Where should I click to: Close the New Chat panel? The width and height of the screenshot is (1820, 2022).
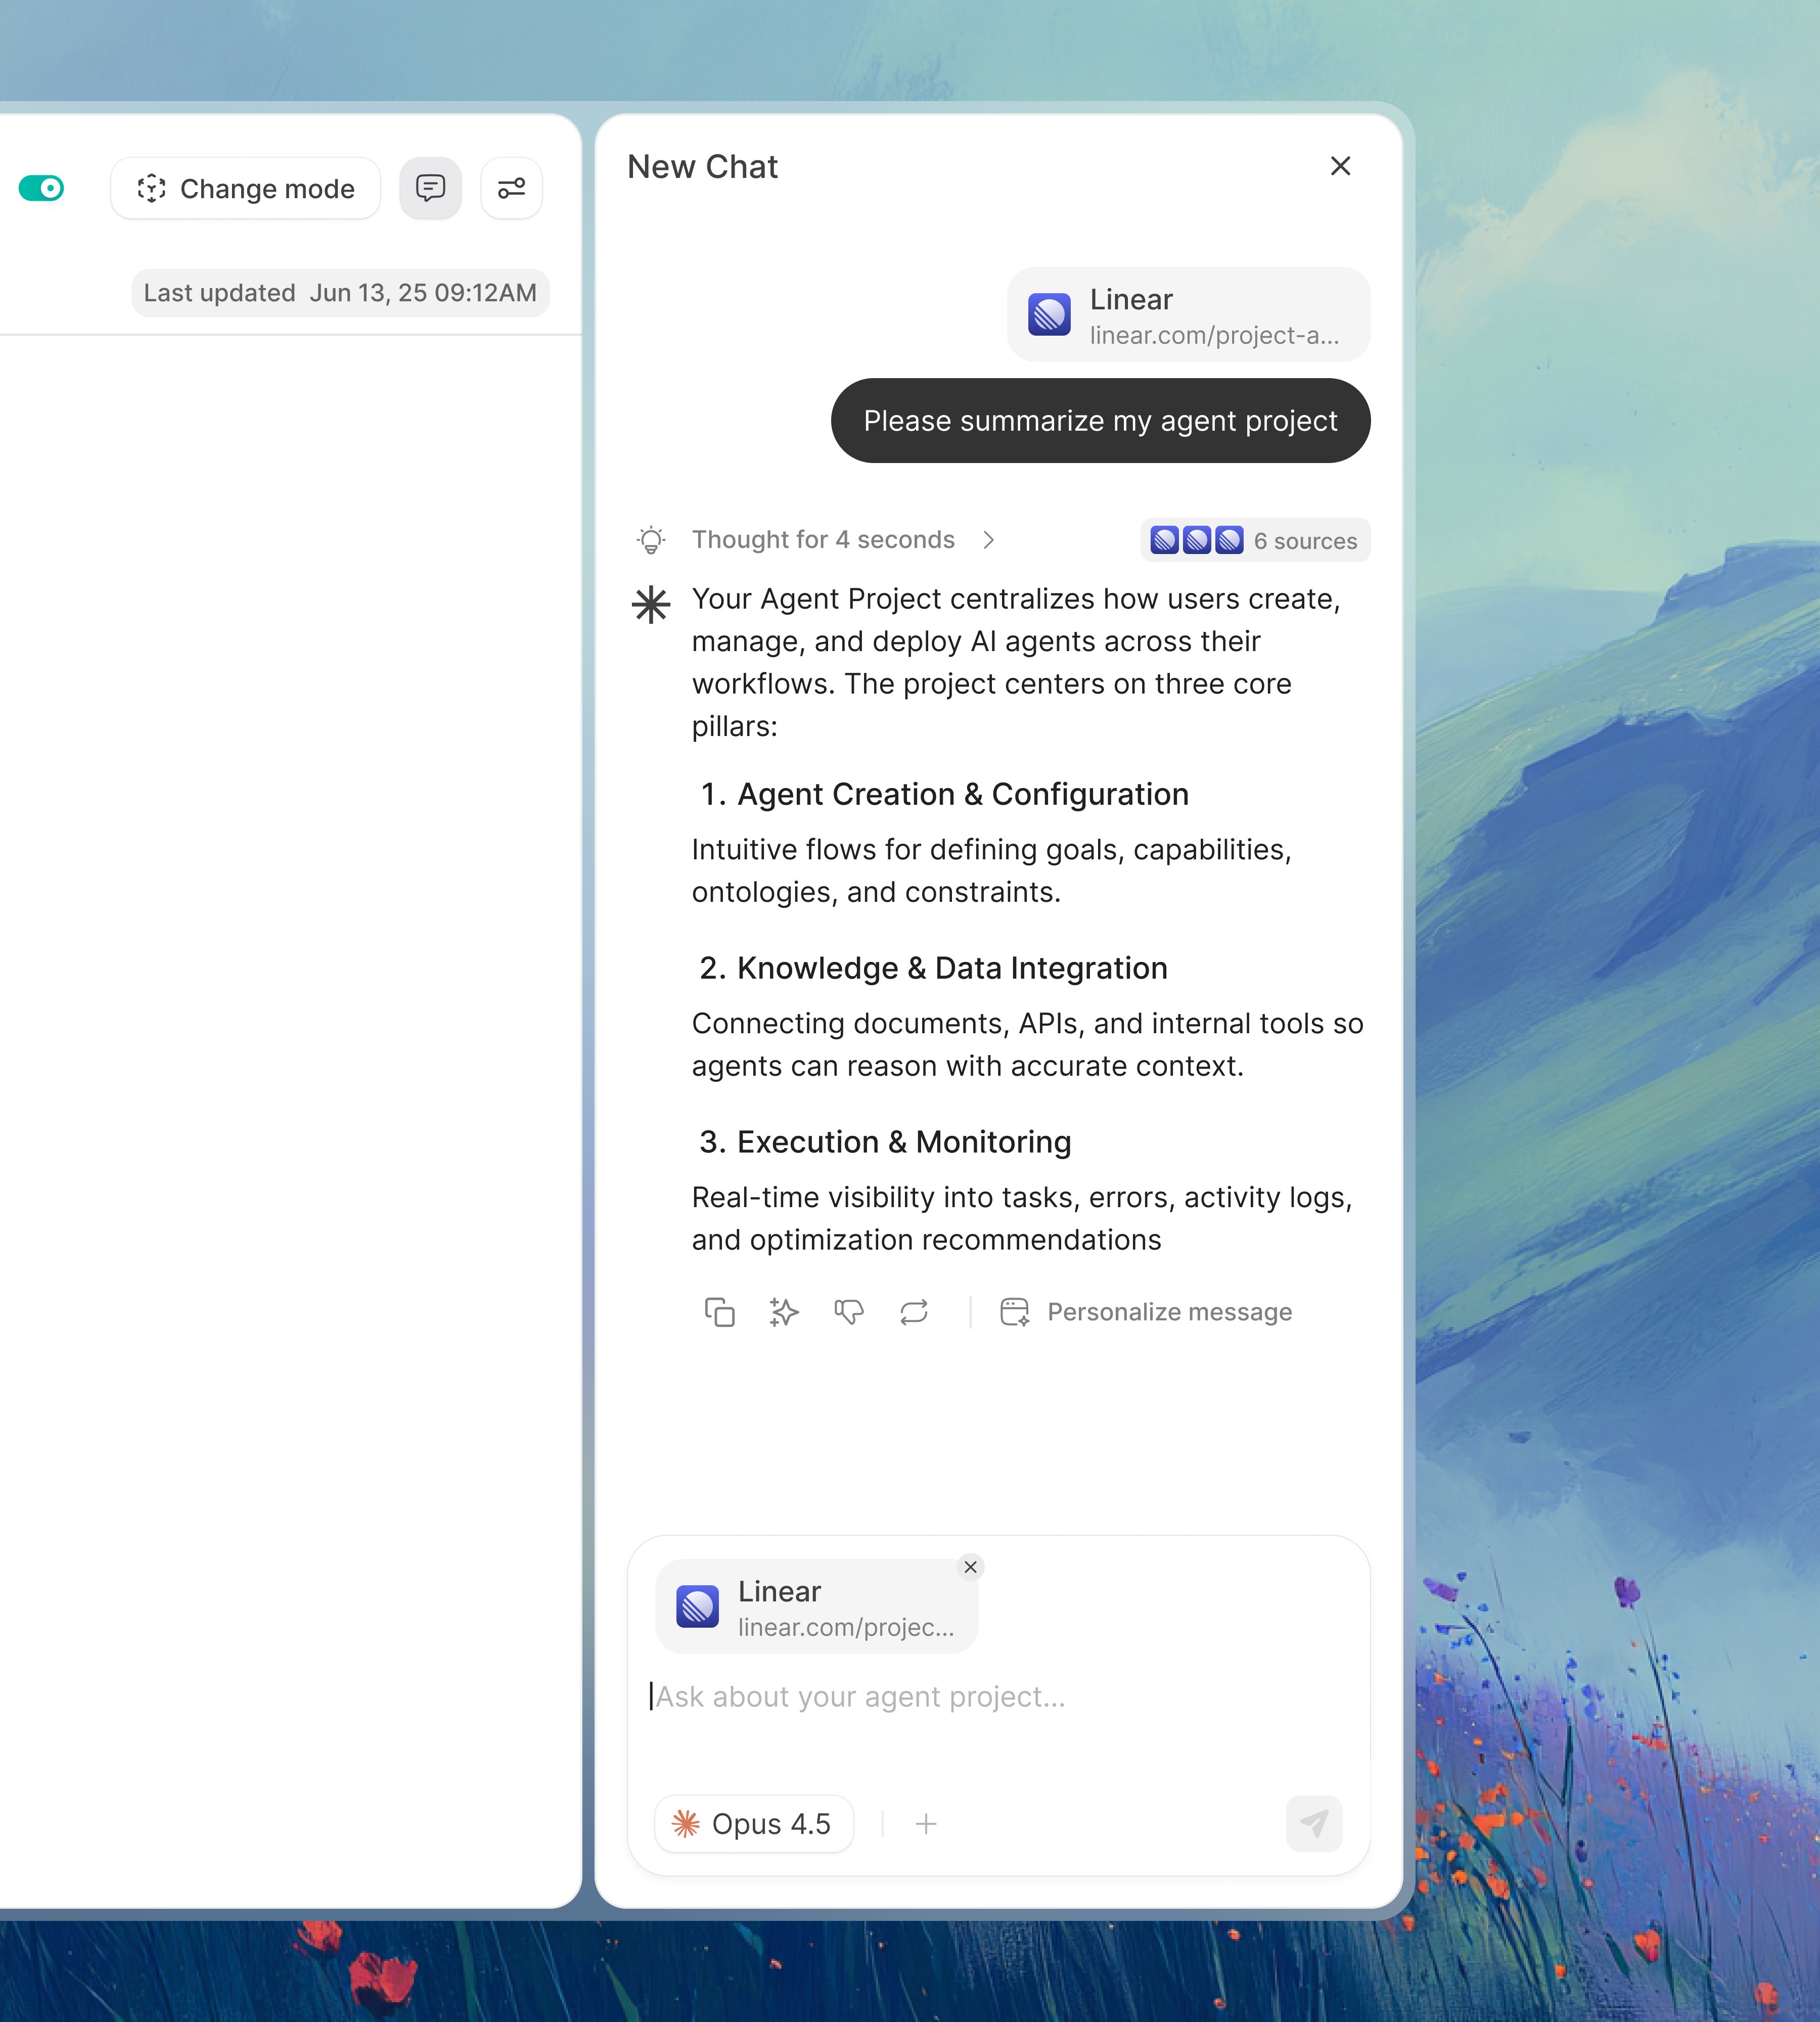point(1340,166)
